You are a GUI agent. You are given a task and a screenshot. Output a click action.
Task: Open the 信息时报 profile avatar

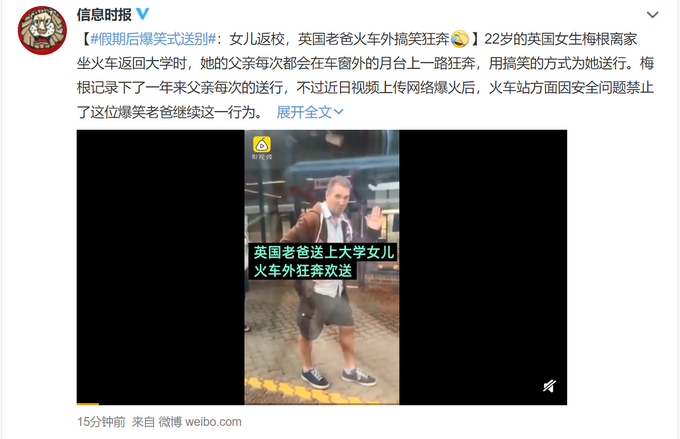point(42,30)
